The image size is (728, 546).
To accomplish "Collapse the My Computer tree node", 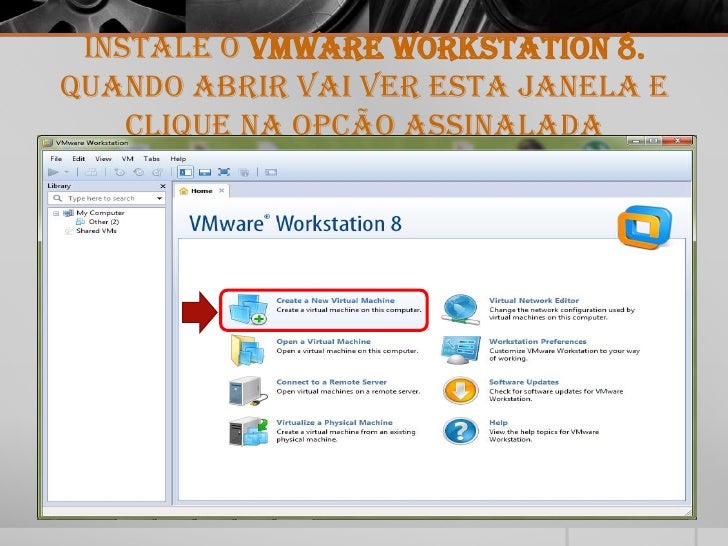I will [56, 213].
